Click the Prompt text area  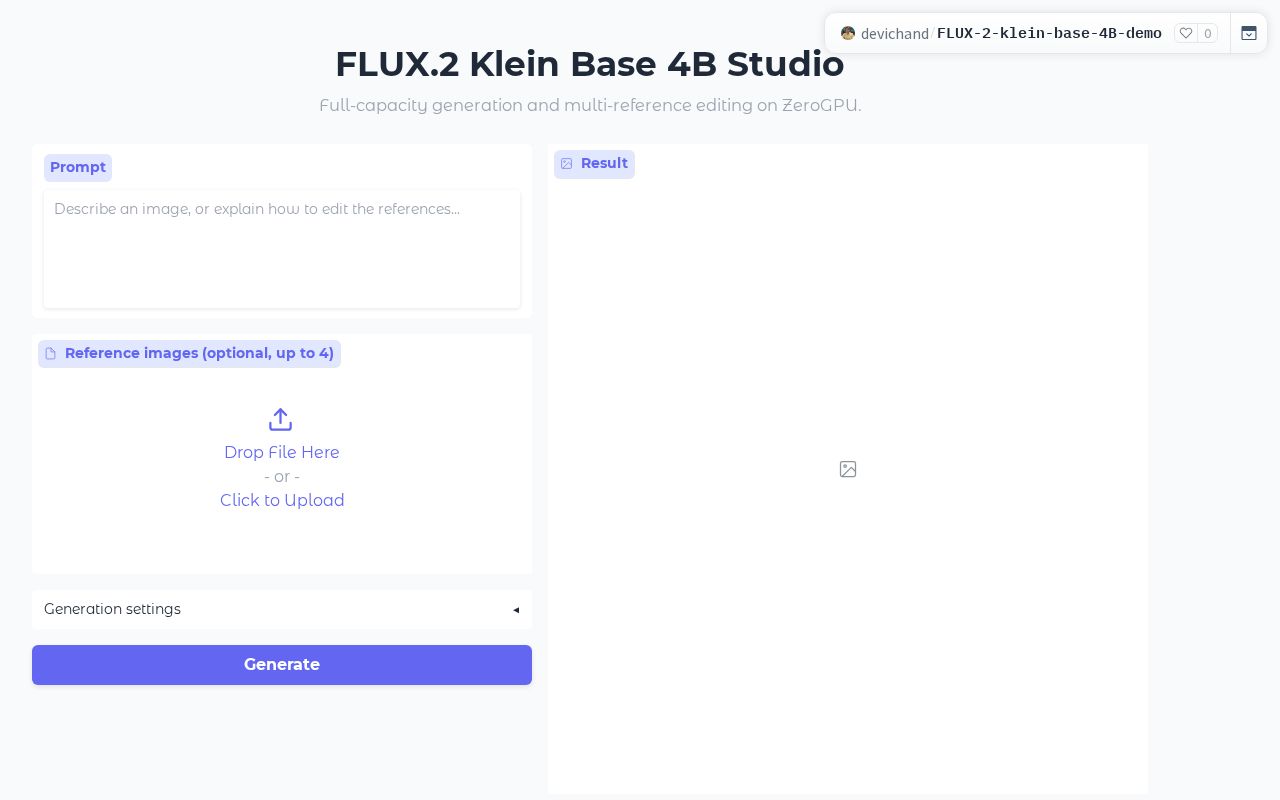click(x=282, y=249)
